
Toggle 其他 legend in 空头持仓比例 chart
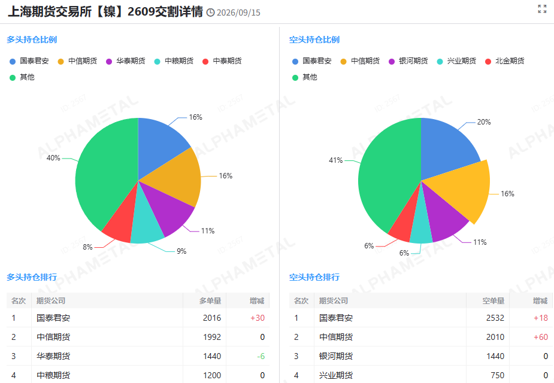(x=305, y=77)
